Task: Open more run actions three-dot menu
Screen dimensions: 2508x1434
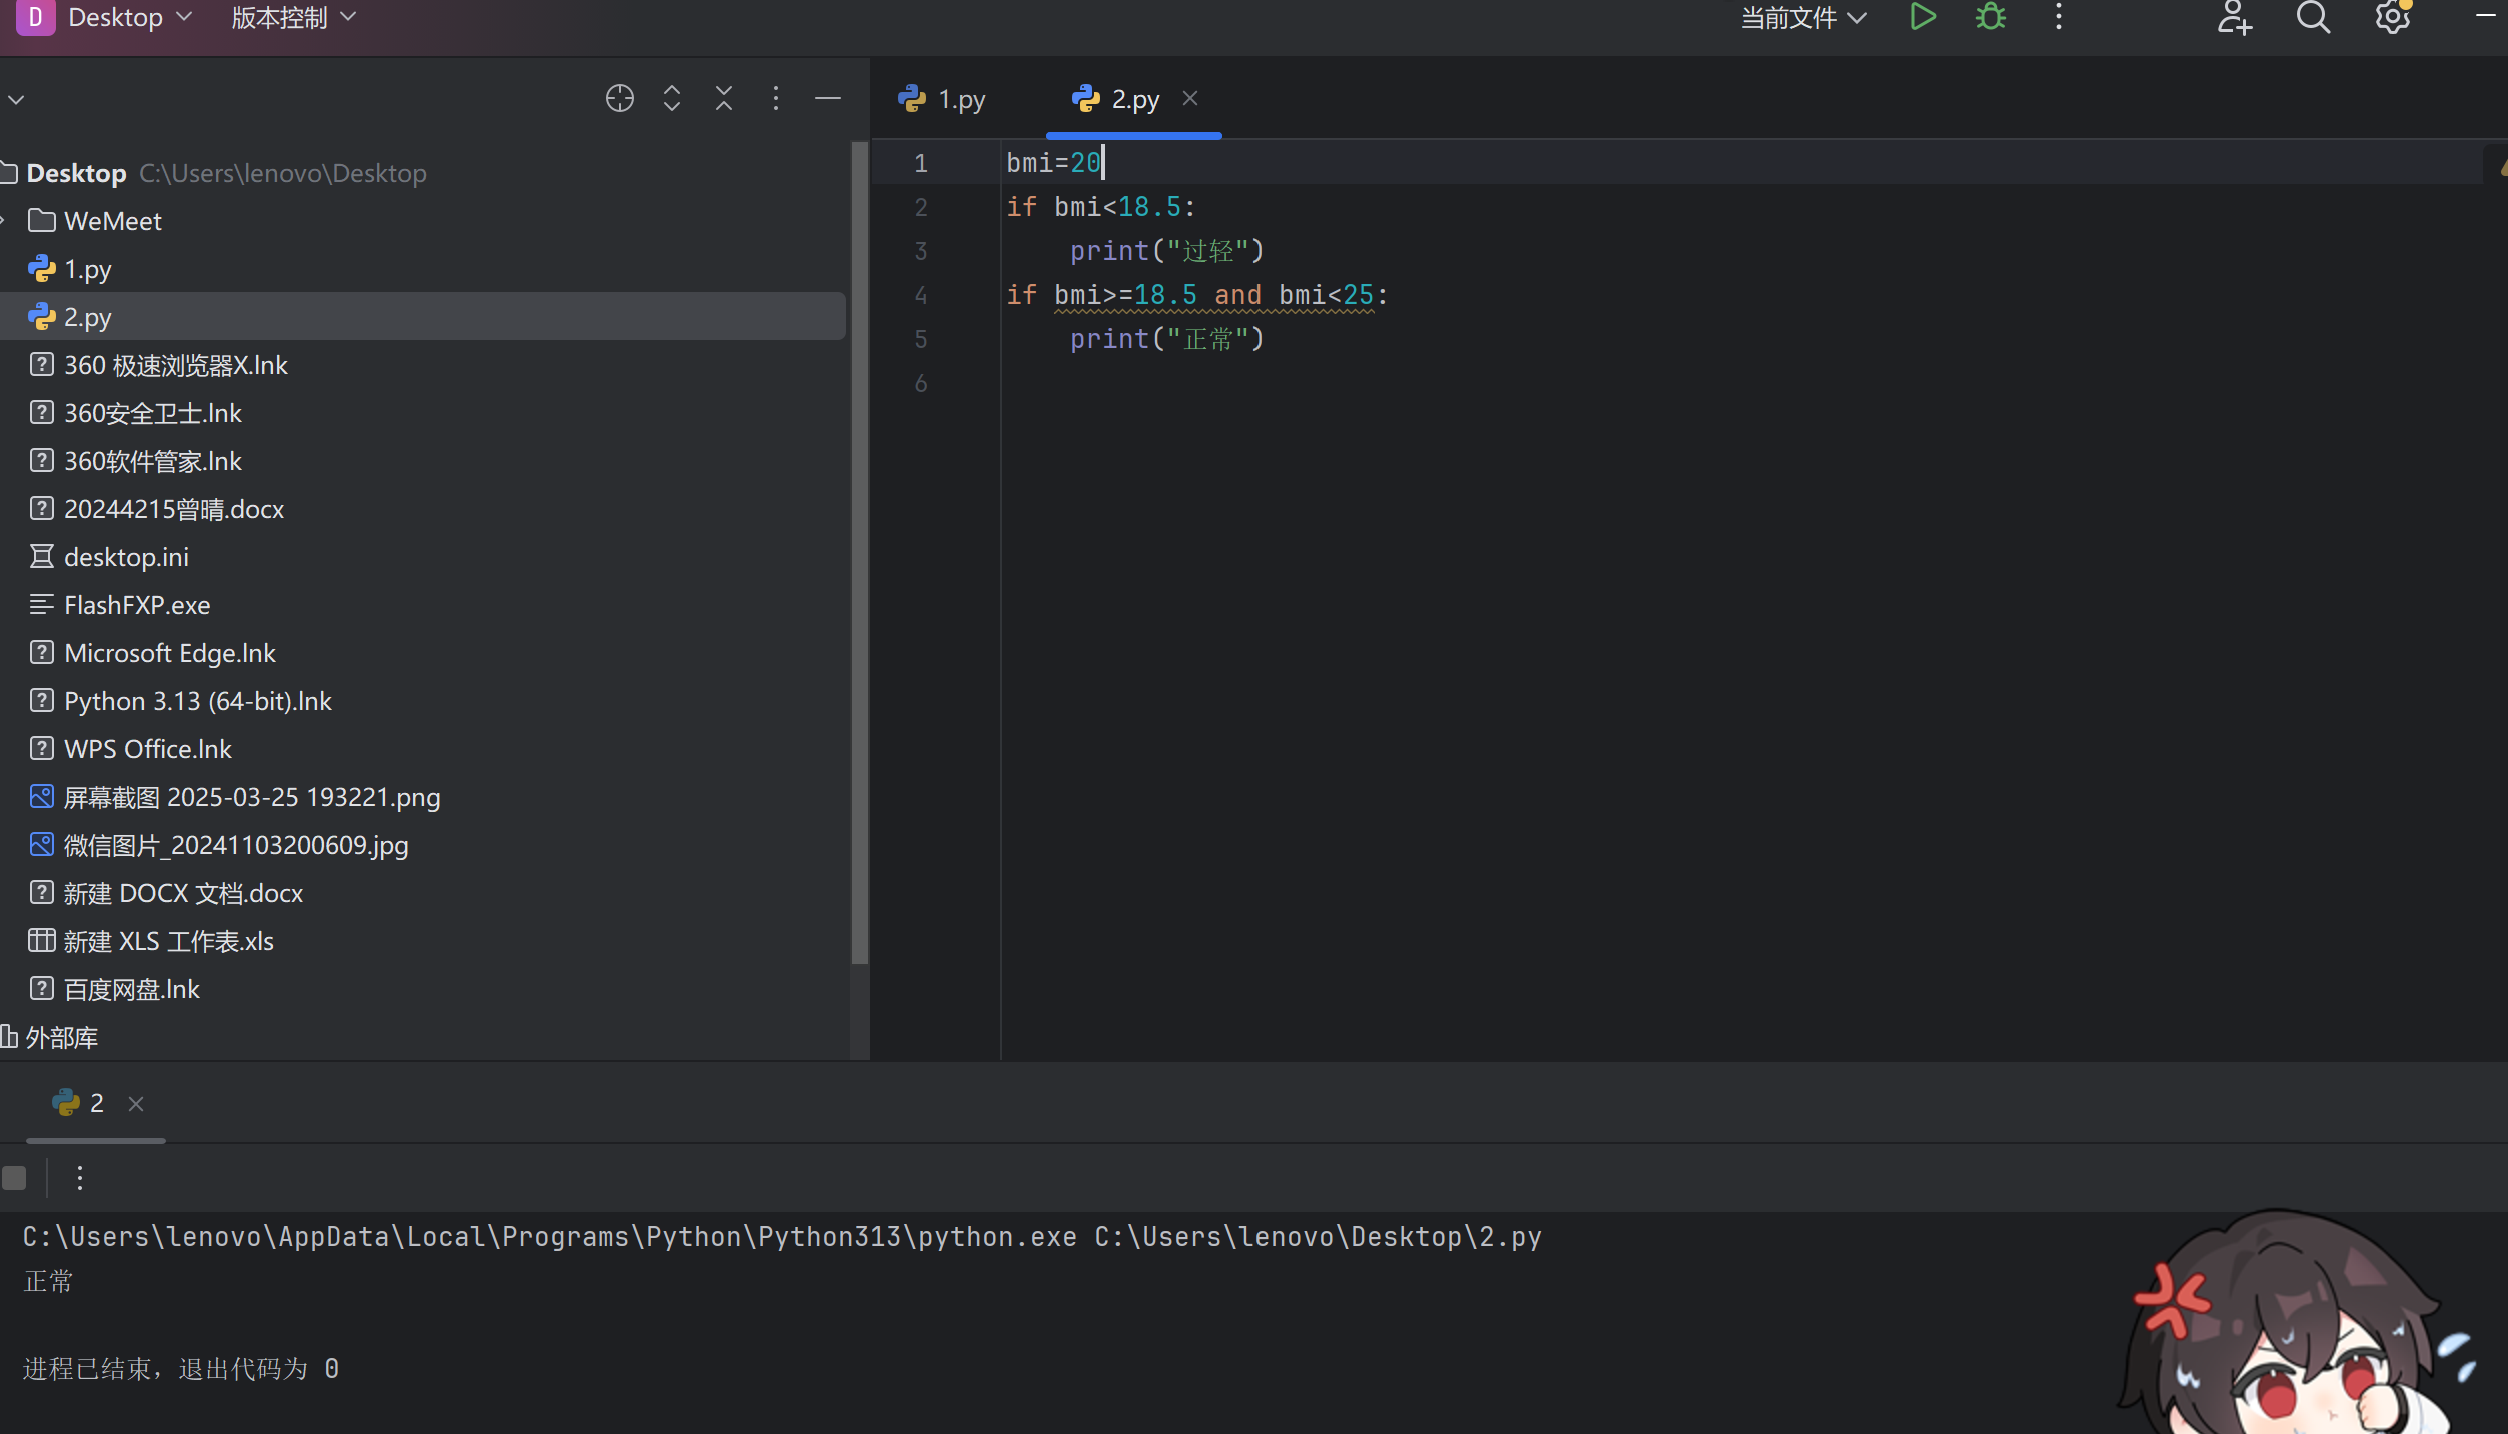Action: (80, 1178)
